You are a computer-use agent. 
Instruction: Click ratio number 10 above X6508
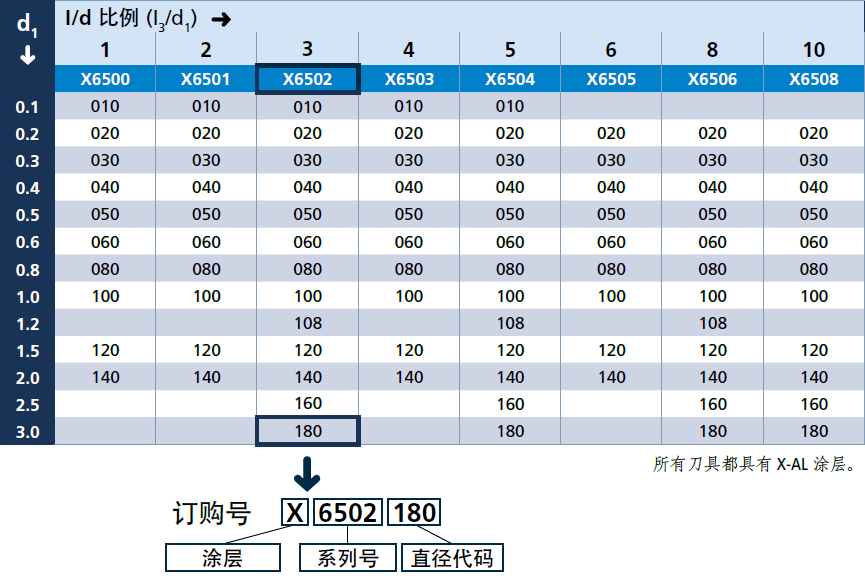point(814,50)
